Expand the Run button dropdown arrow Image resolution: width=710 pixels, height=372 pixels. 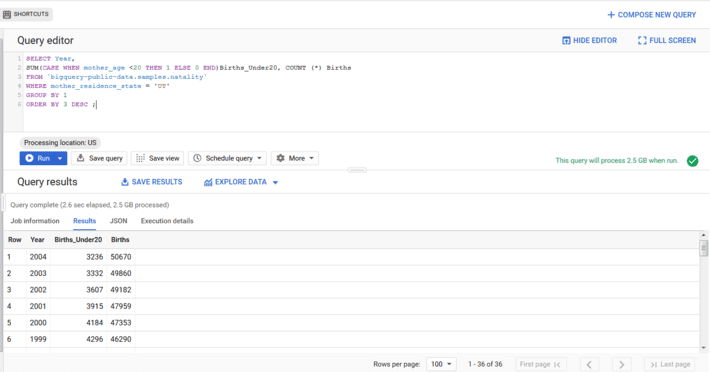[x=60, y=158]
